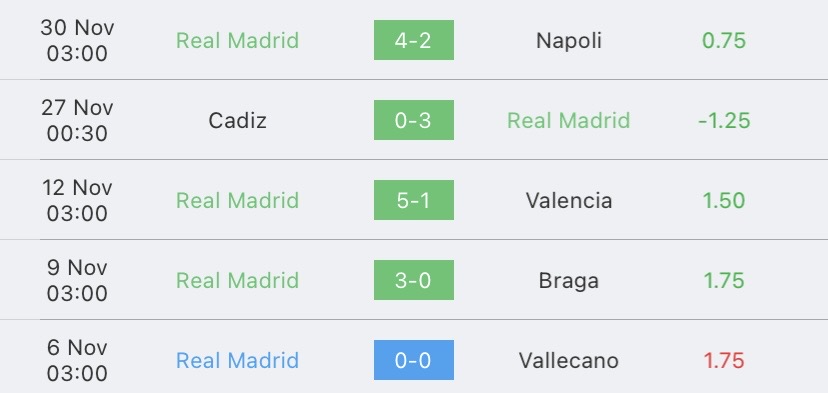This screenshot has height=393, width=828.
Task: Open the 3-0 score box for the Braga match
Action: coord(413,280)
